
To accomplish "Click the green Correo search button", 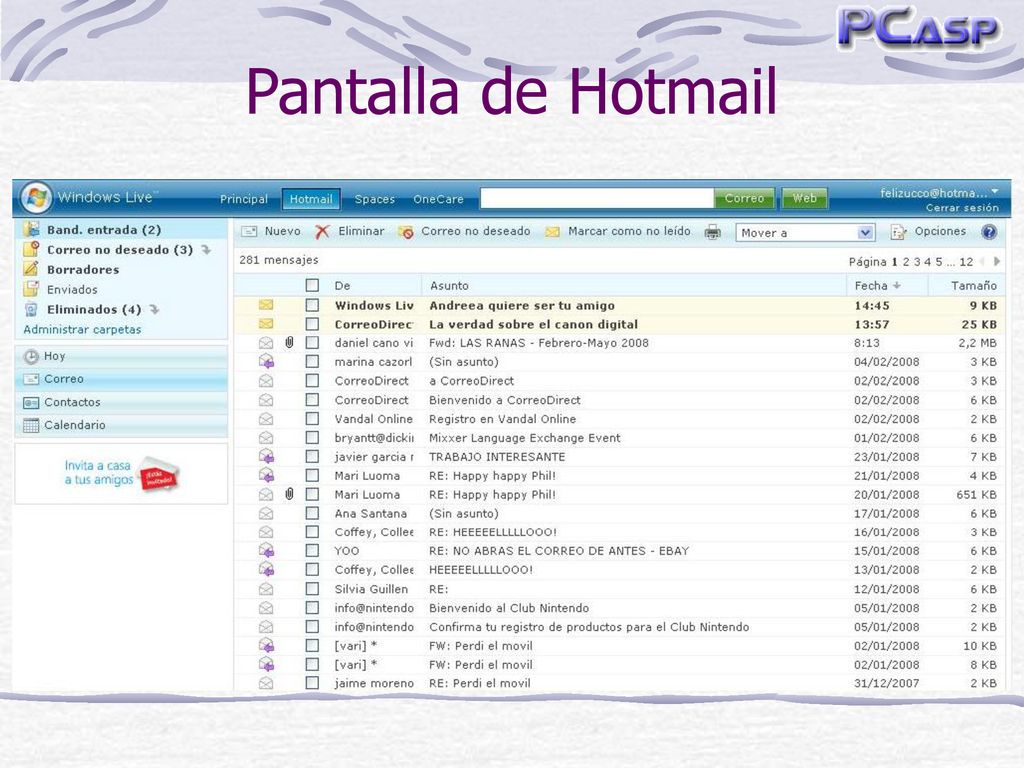I will pyautogui.click(x=744, y=198).
